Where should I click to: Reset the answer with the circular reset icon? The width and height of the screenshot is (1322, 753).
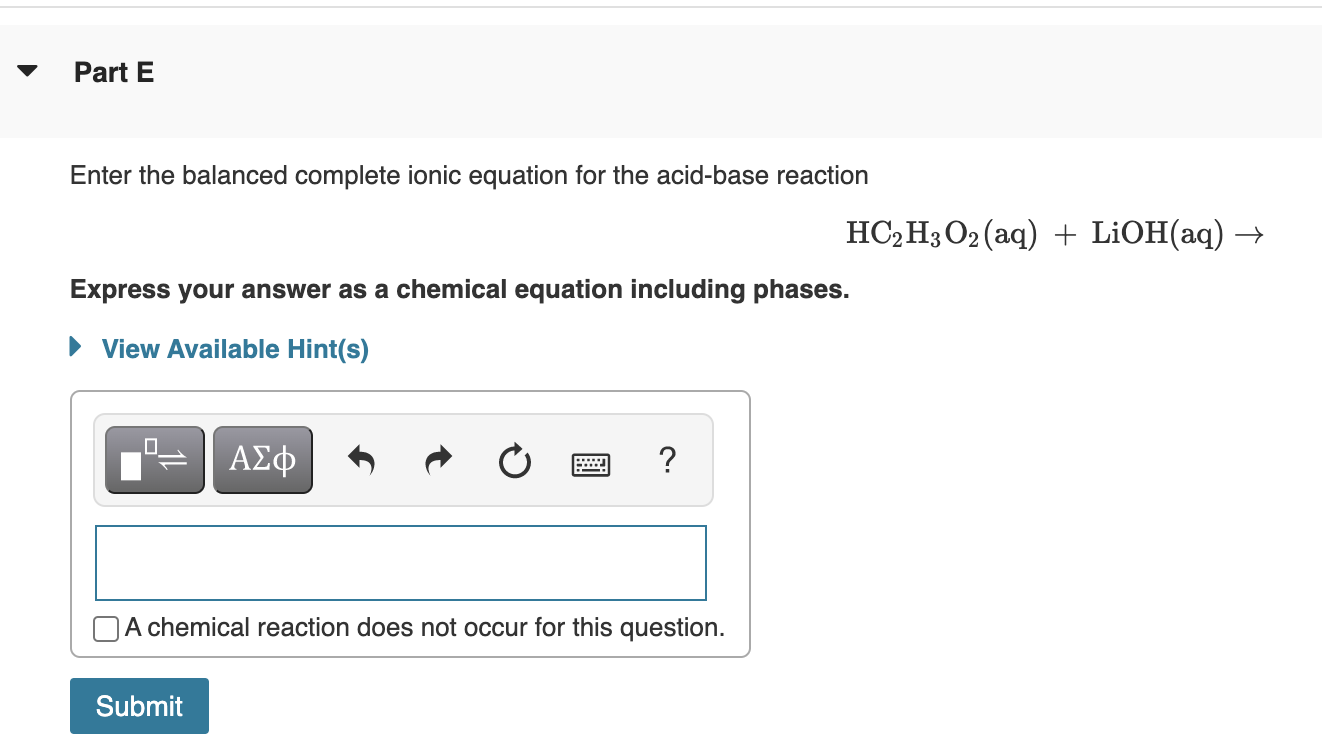point(514,459)
